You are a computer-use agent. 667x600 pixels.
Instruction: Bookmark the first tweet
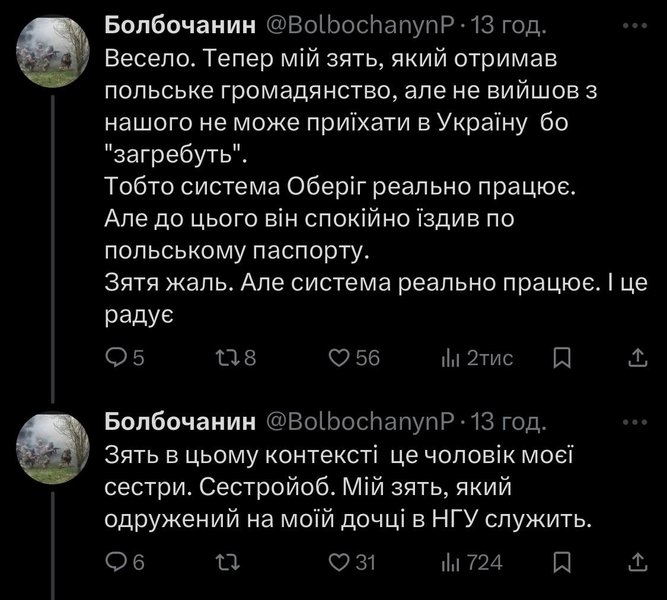(x=562, y=359)
